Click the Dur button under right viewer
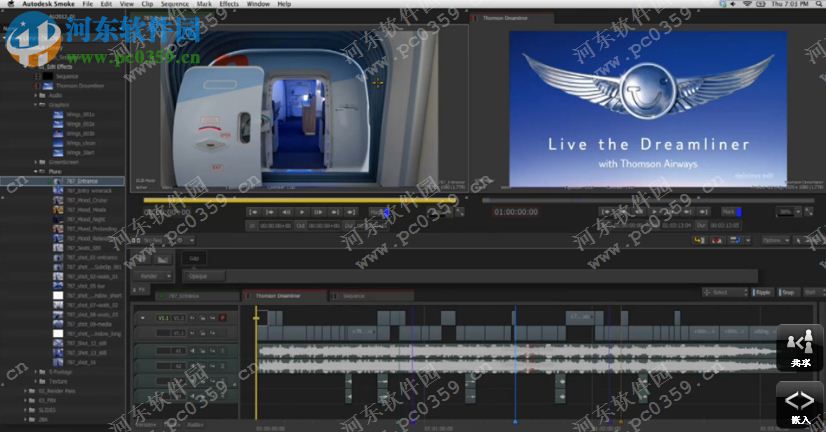826x432 pixels. coord(701,225)
